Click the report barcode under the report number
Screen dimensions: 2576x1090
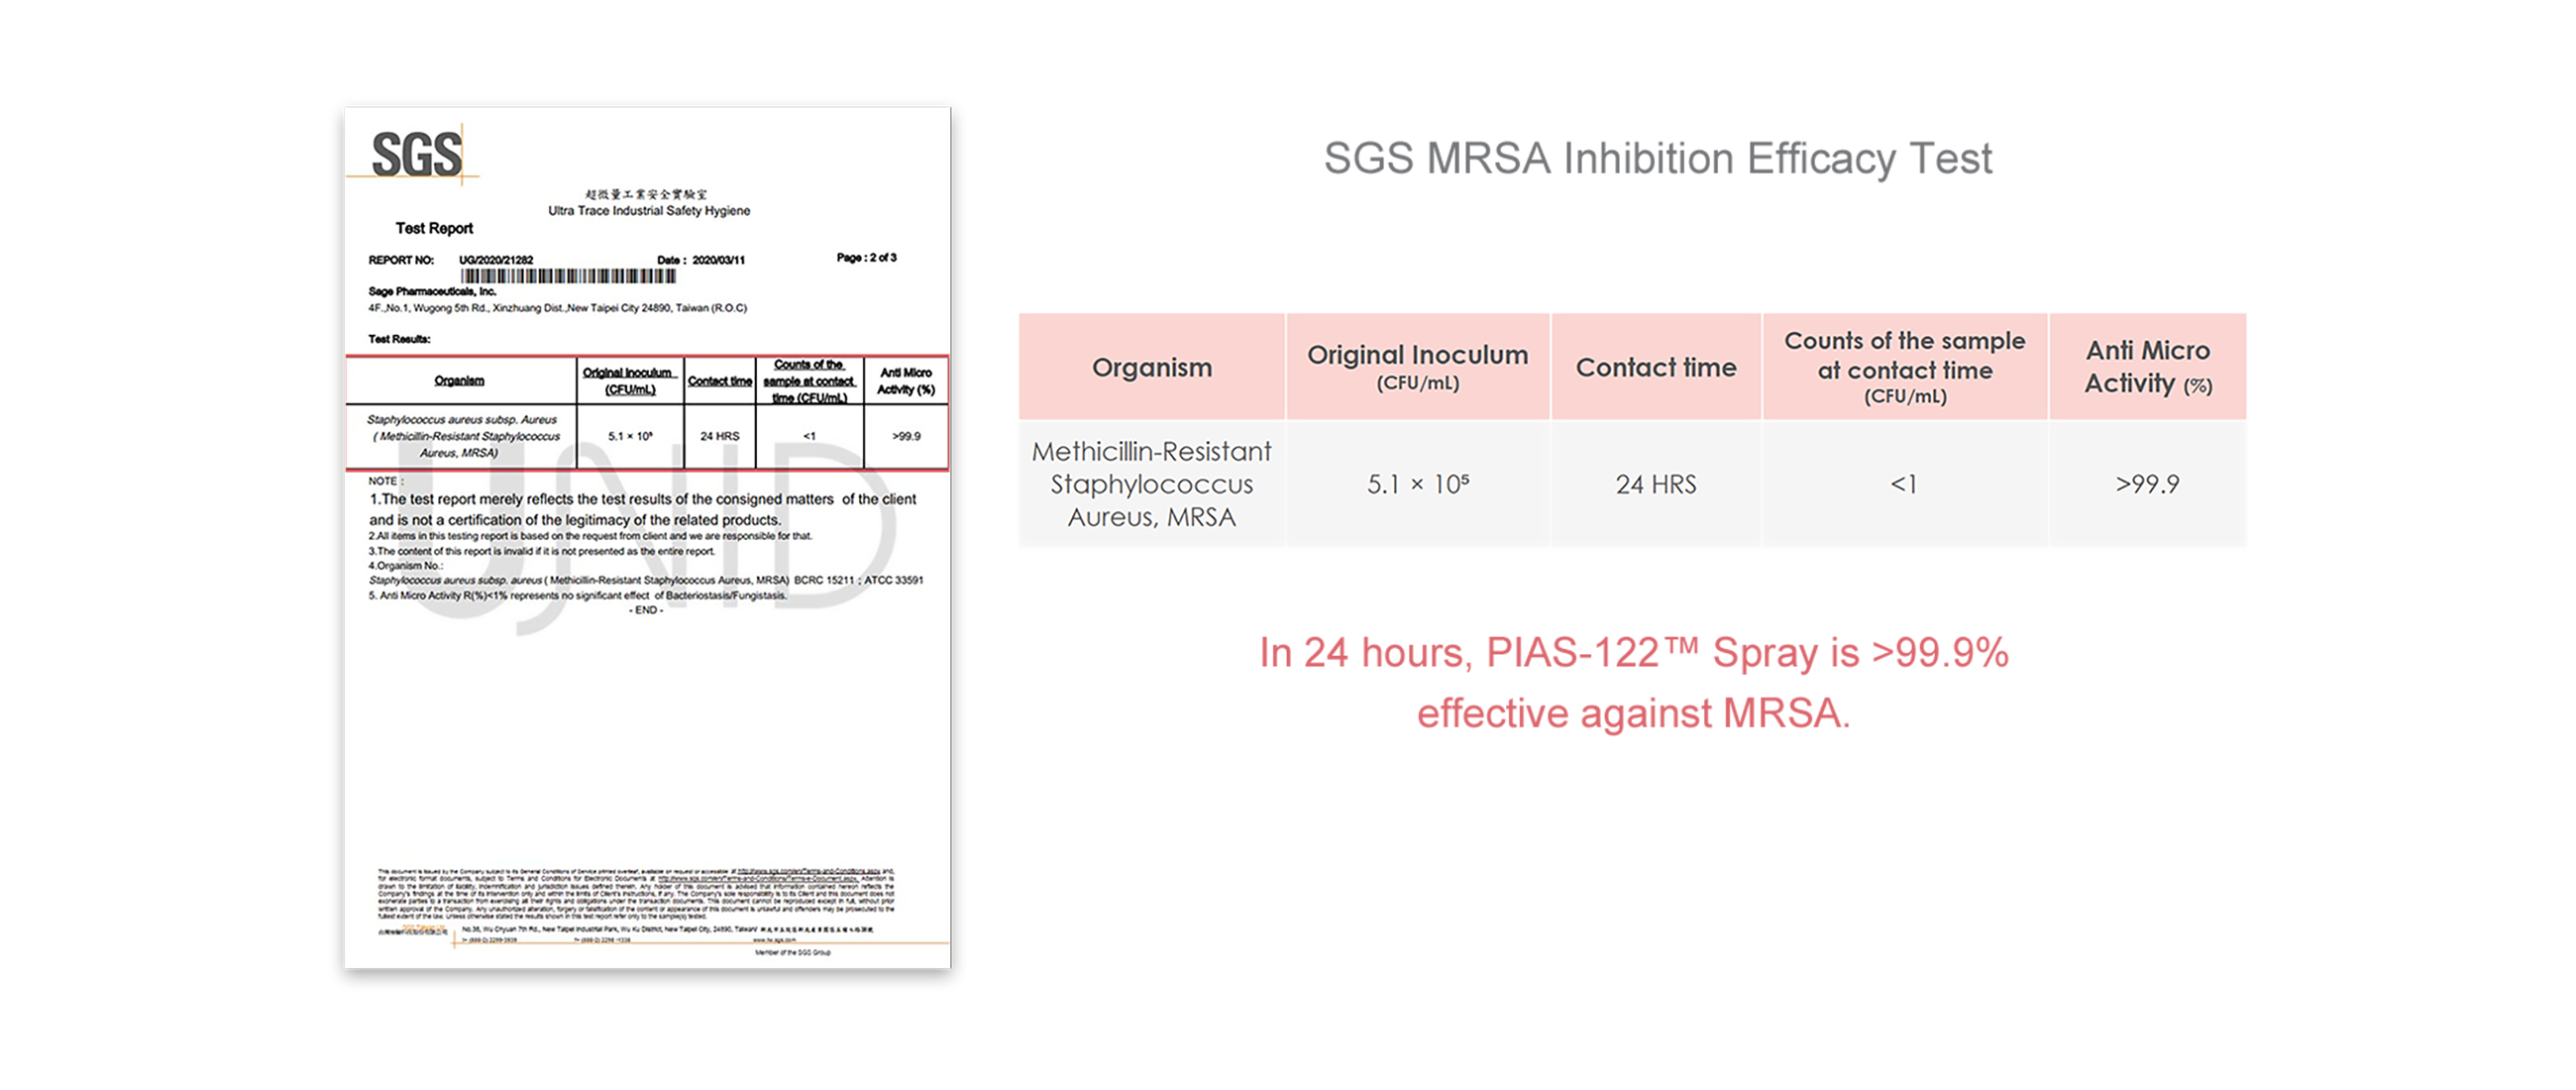click(x=568, y=276)
